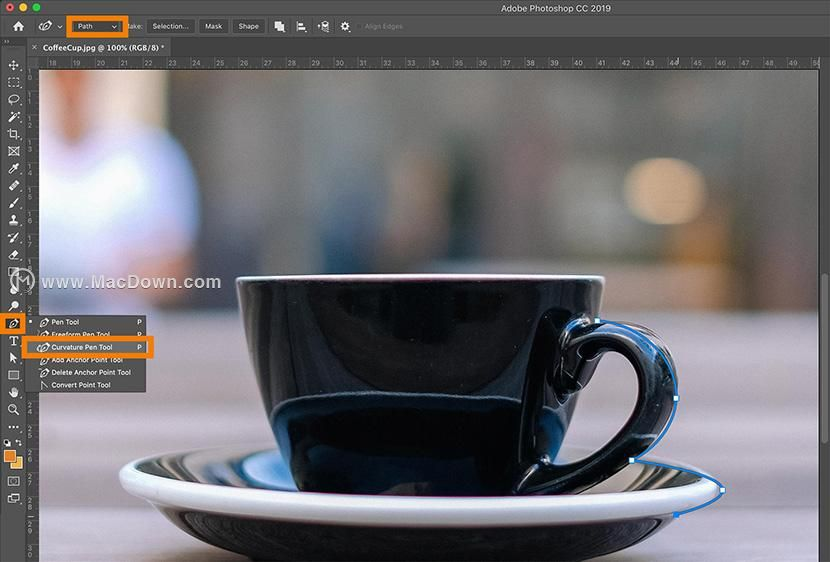Click the Selection... button

(x=170, y=26)
